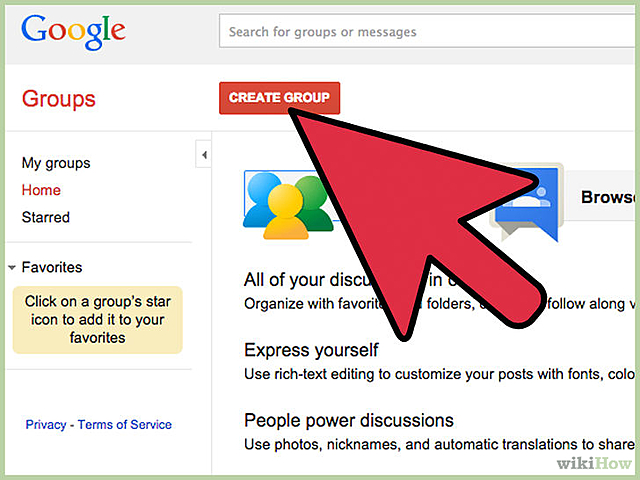Click the favorites star hint box
This screenshot has height=480, width=640.
(x=98, y=320)
